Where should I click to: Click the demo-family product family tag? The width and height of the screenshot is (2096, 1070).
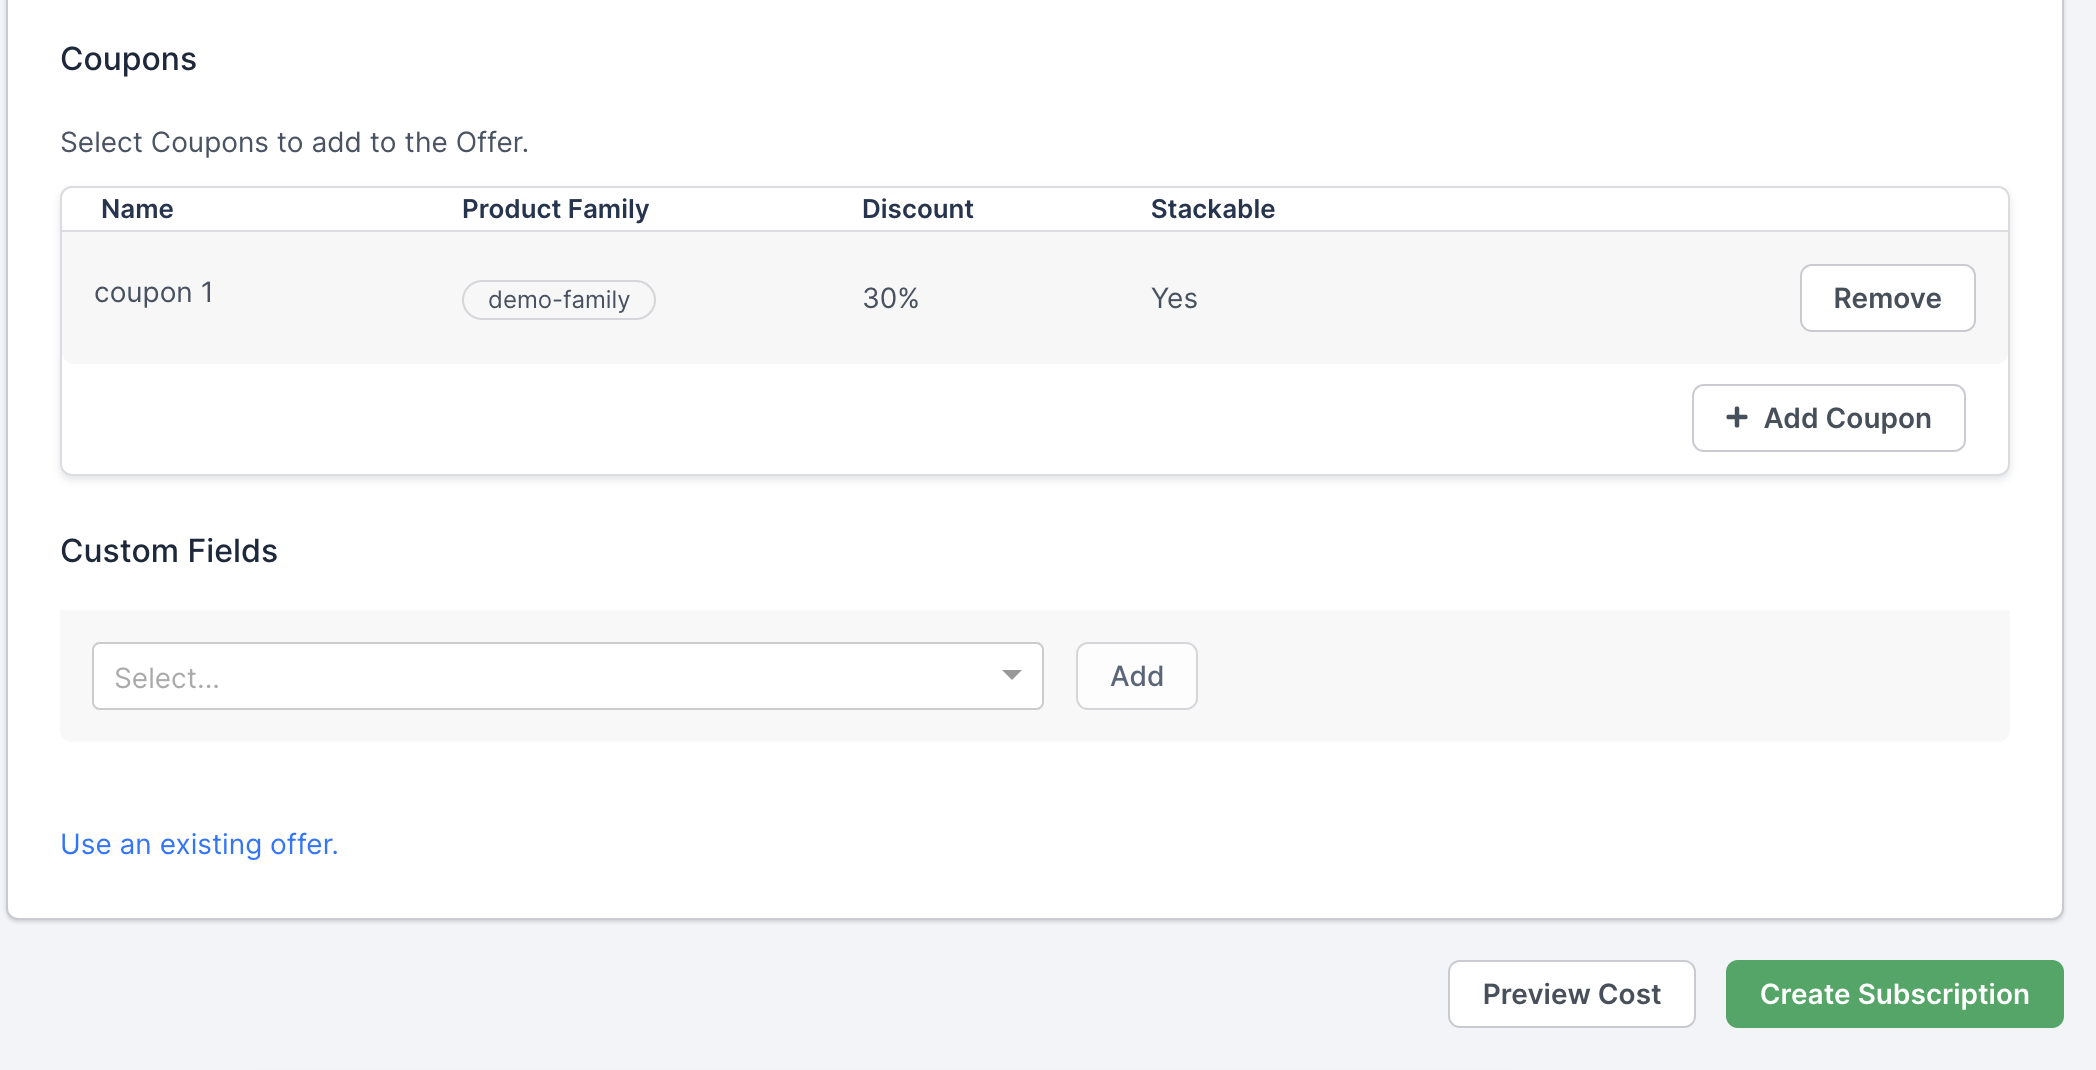click(558, 300)
